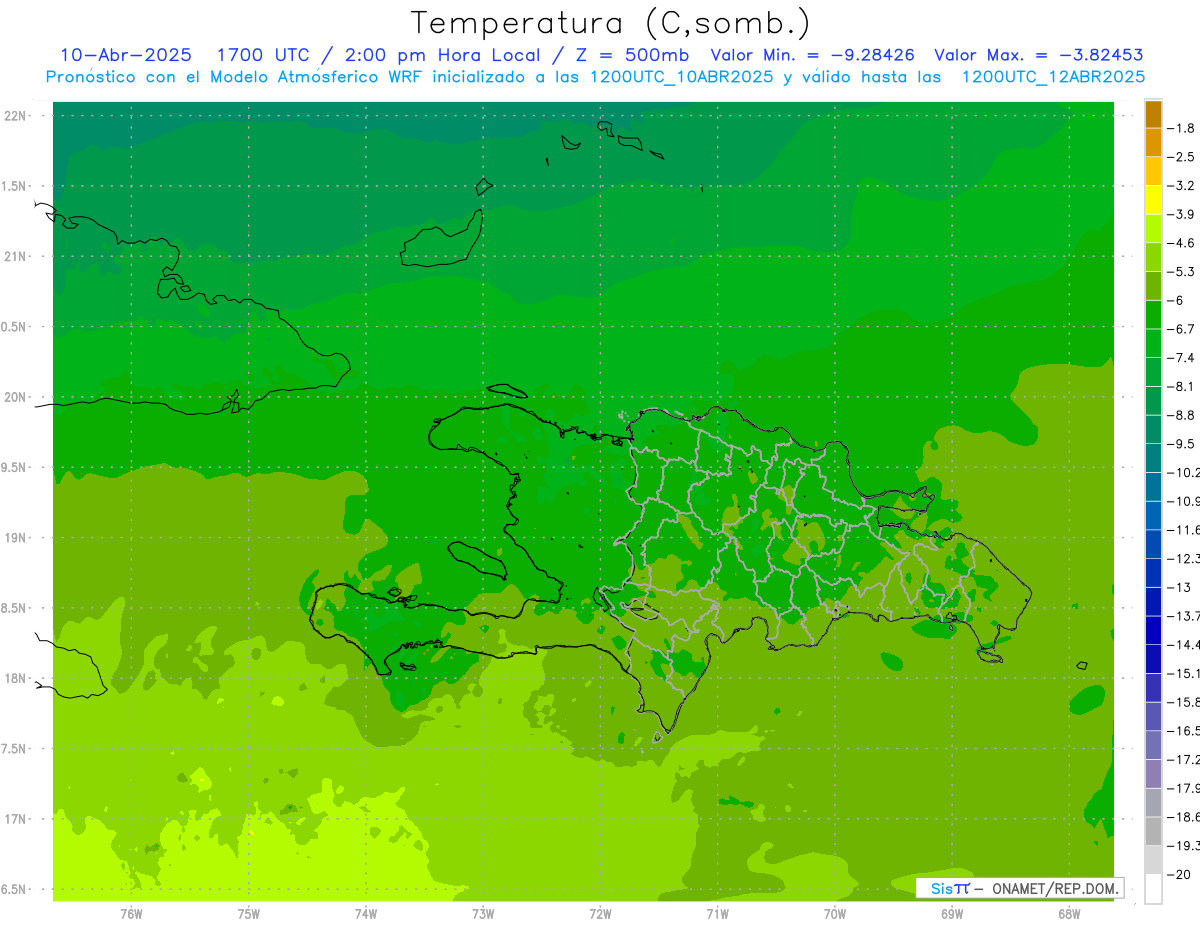The image size is (1200, 927).
Task: Click the '-13' colorbar label
Action: pos(1179,587)
